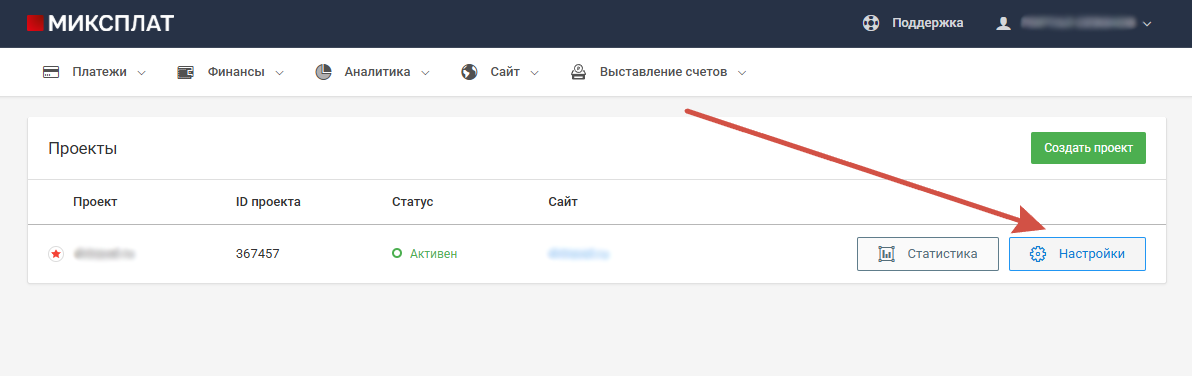Image resolution: width=1192 pixels, height=376 pixels.
Task: Open the Выставление счетов menu
Action: point(664,73)
